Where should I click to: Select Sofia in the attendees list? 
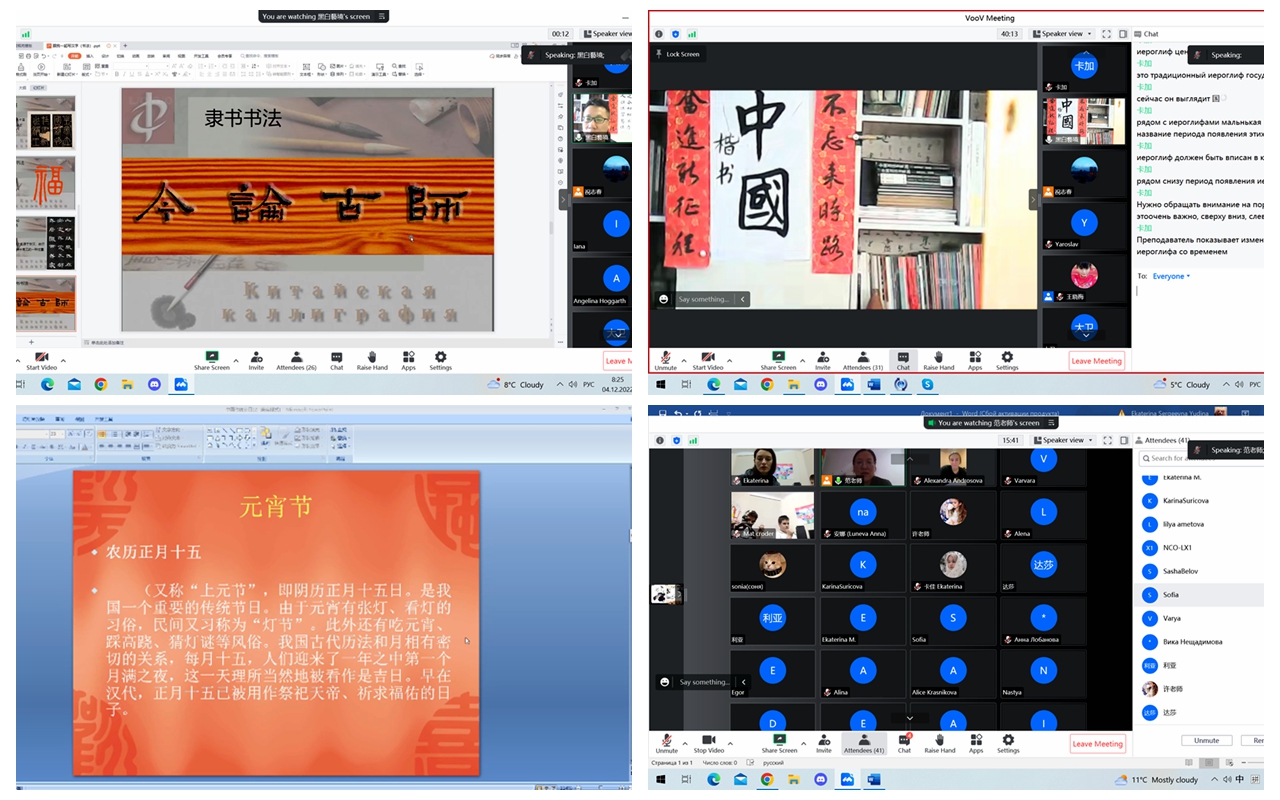(1170, 595)
